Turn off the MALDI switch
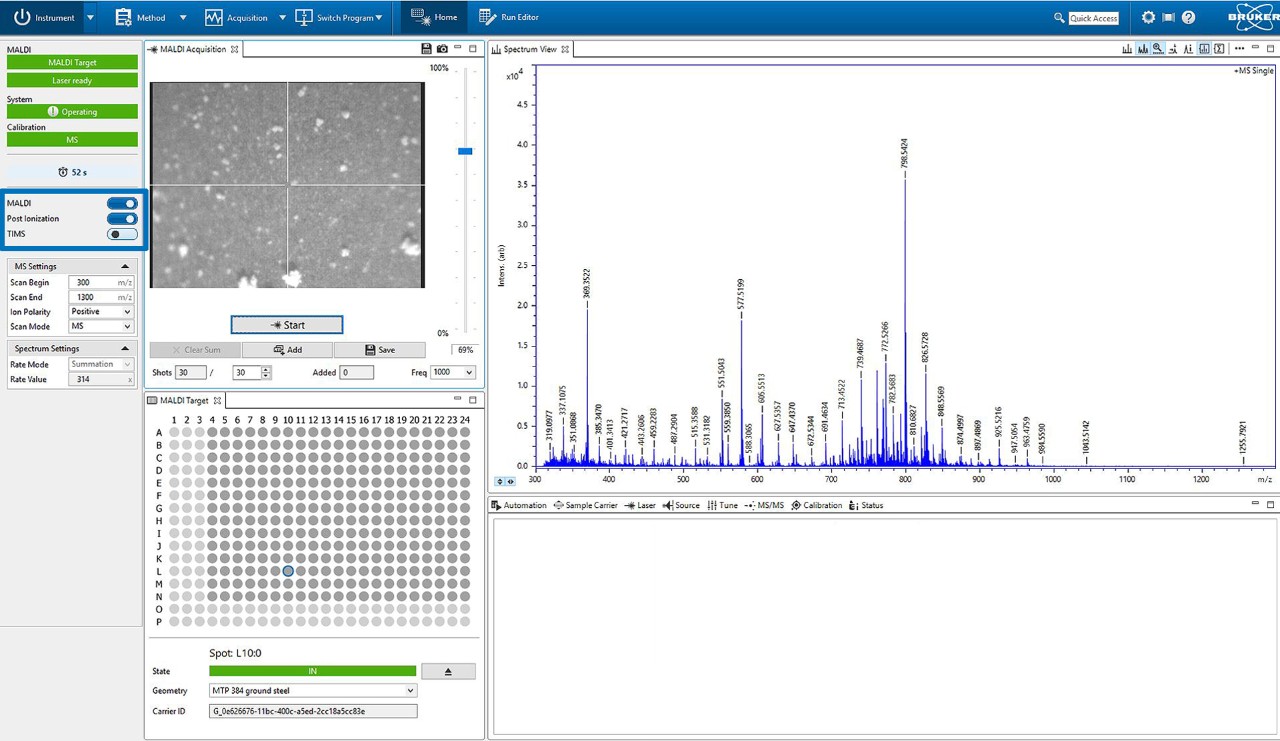 pyautogui.click(x=121, y=203)
